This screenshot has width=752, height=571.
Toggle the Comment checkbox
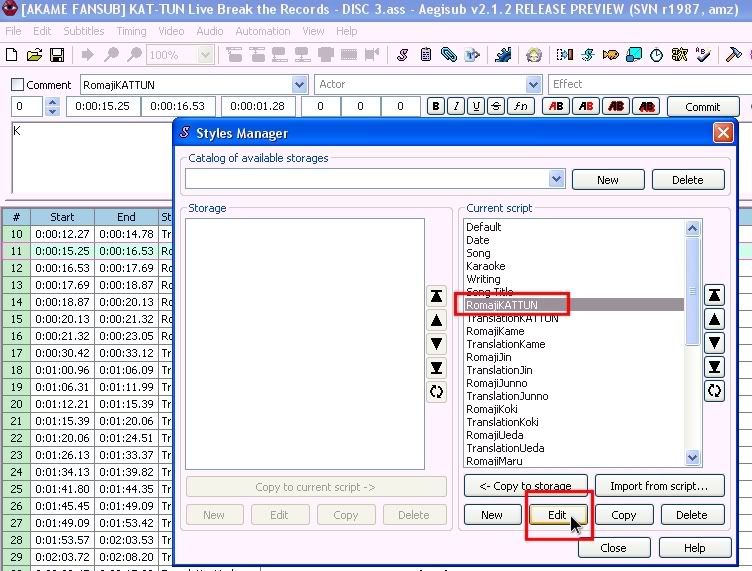(x=19, y=85)
